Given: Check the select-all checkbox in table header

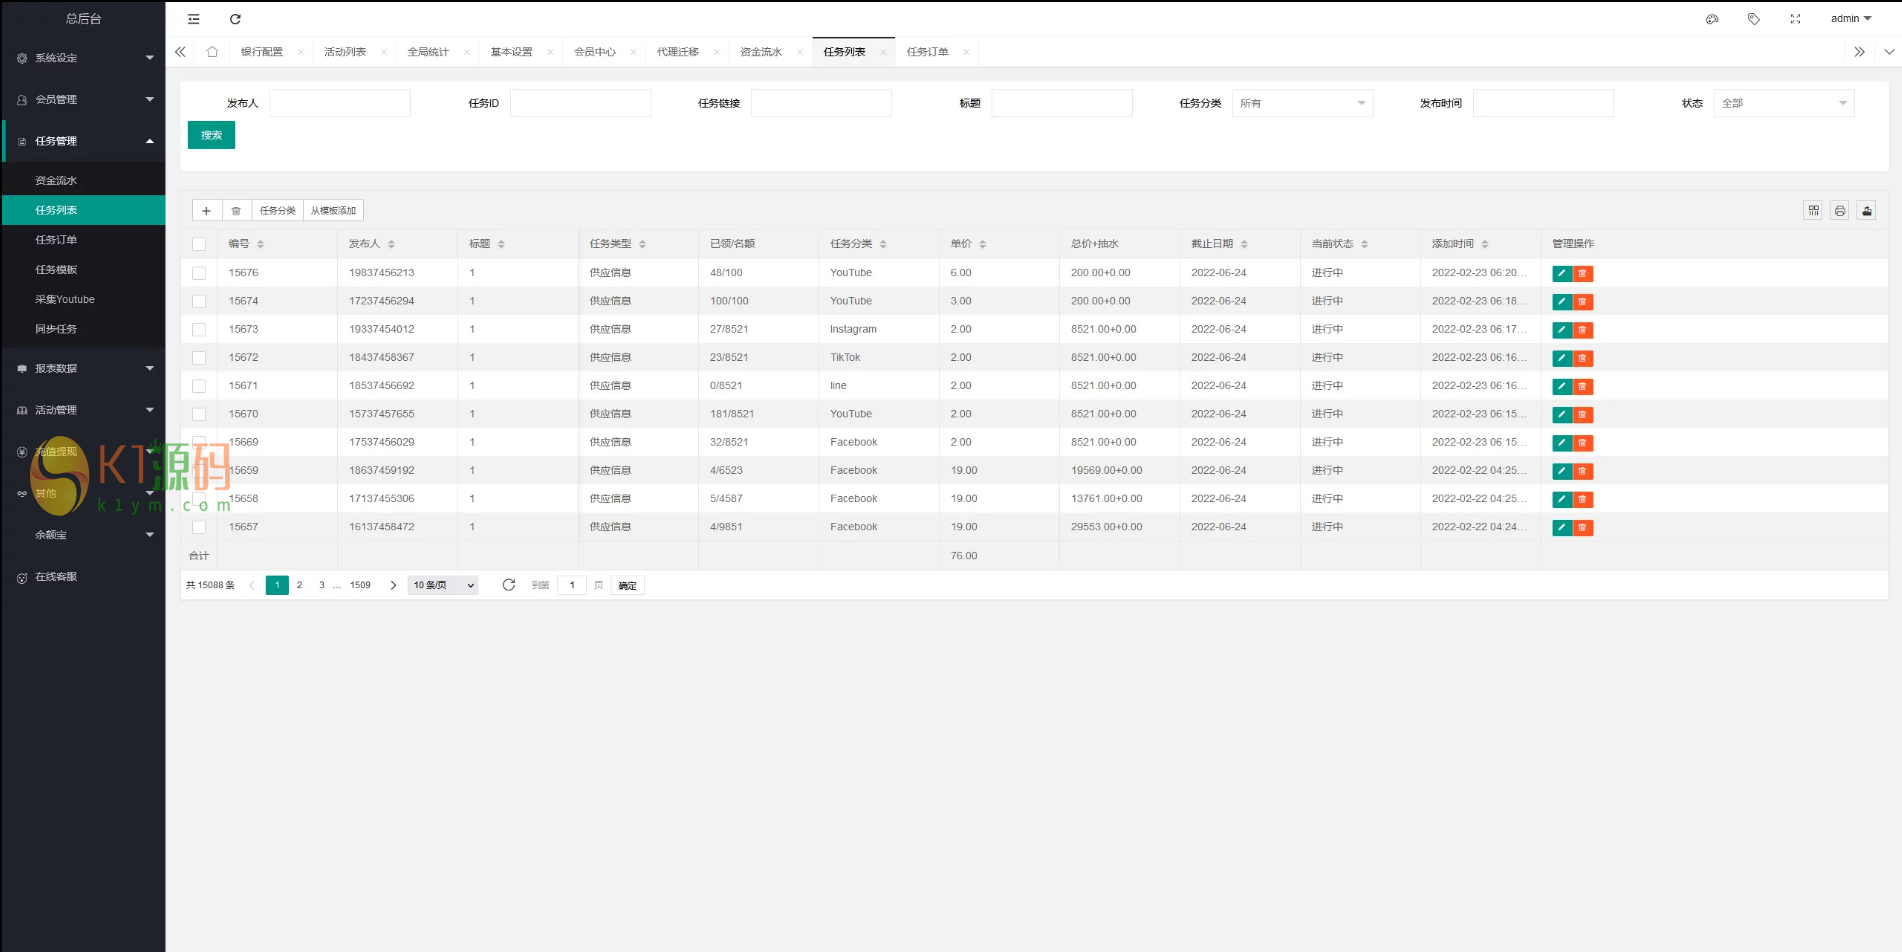Looking at the screenshot, I should pos(199,244).
